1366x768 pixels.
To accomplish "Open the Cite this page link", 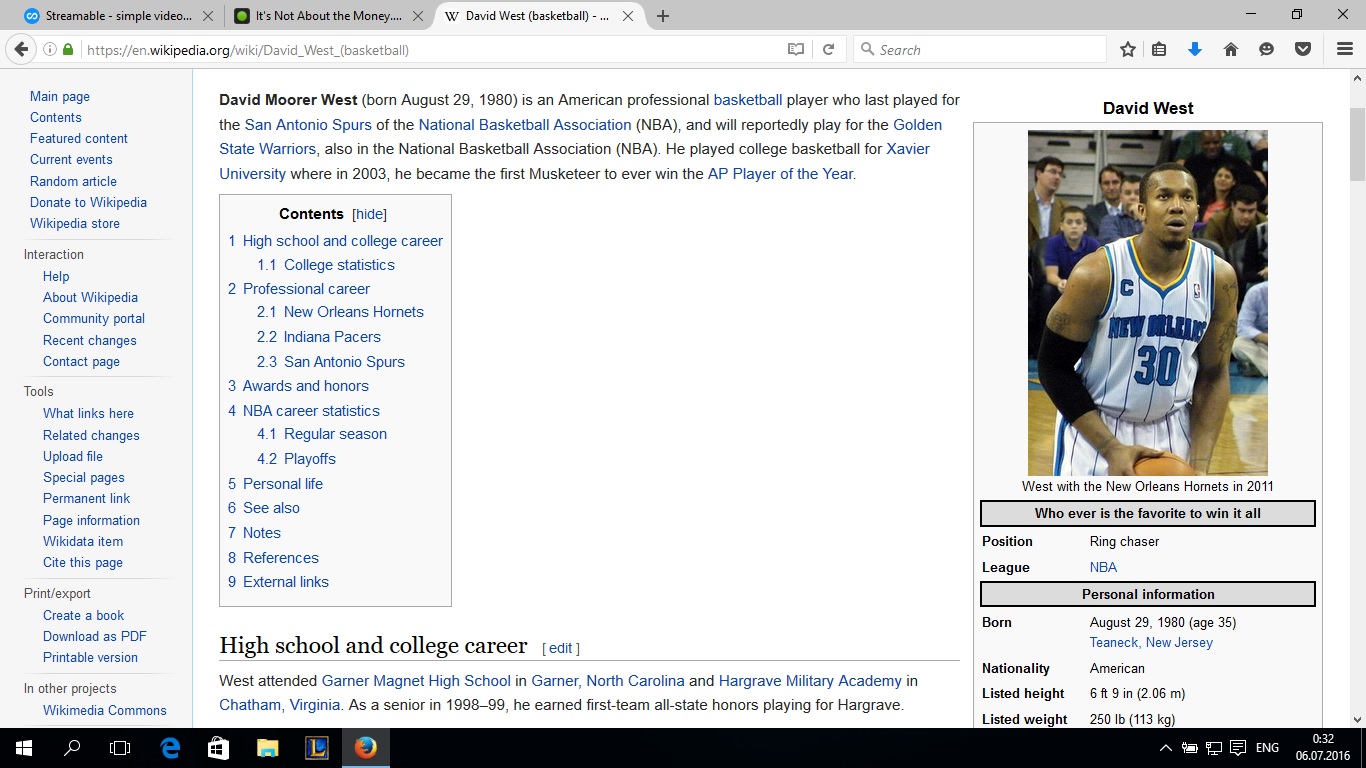I will coord(83,562).
